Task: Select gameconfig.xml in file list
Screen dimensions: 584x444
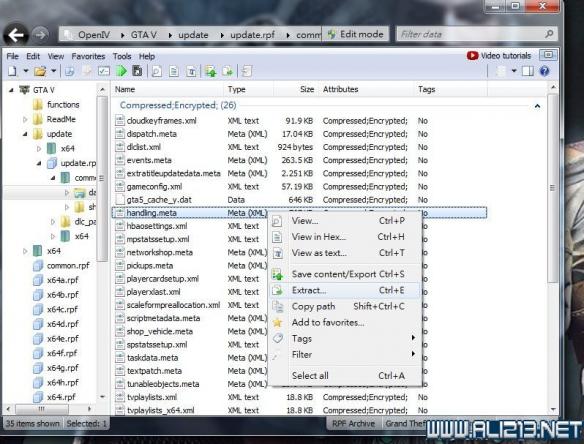Action: (154, 187)
